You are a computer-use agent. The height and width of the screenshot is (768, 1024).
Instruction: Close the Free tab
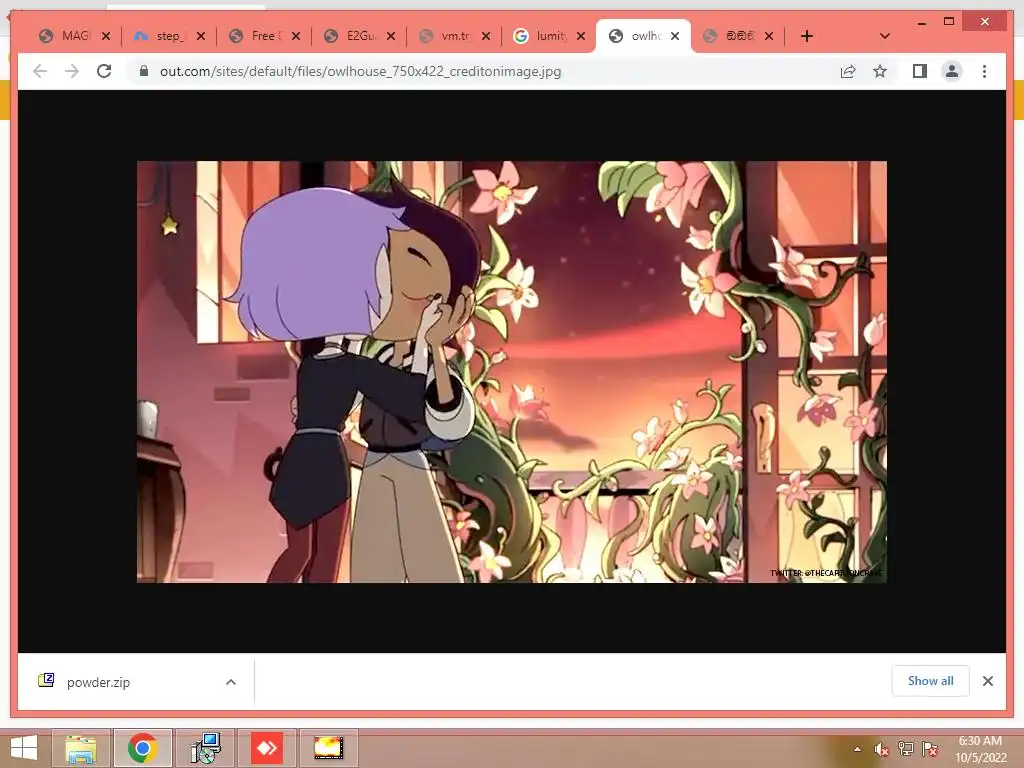click(x=296, y=36)
